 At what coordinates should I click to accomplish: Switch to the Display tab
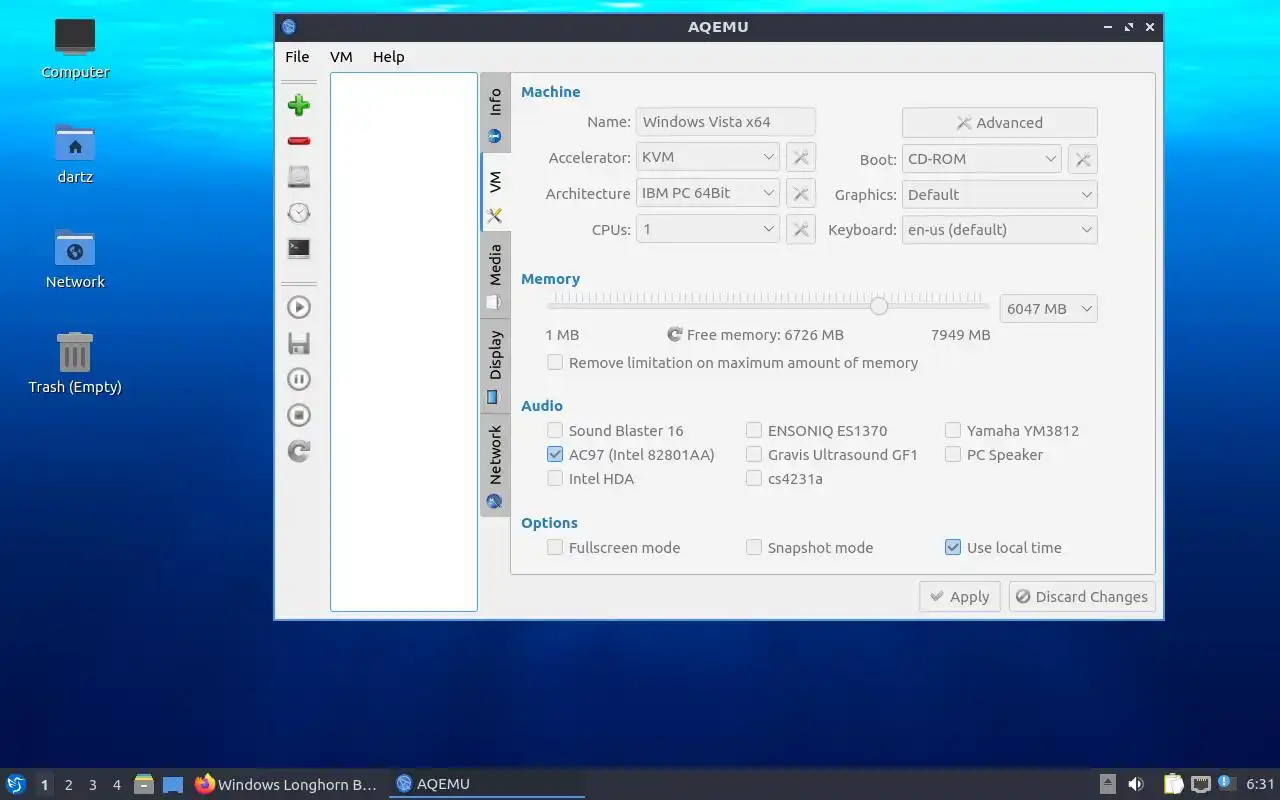(495, 364)
